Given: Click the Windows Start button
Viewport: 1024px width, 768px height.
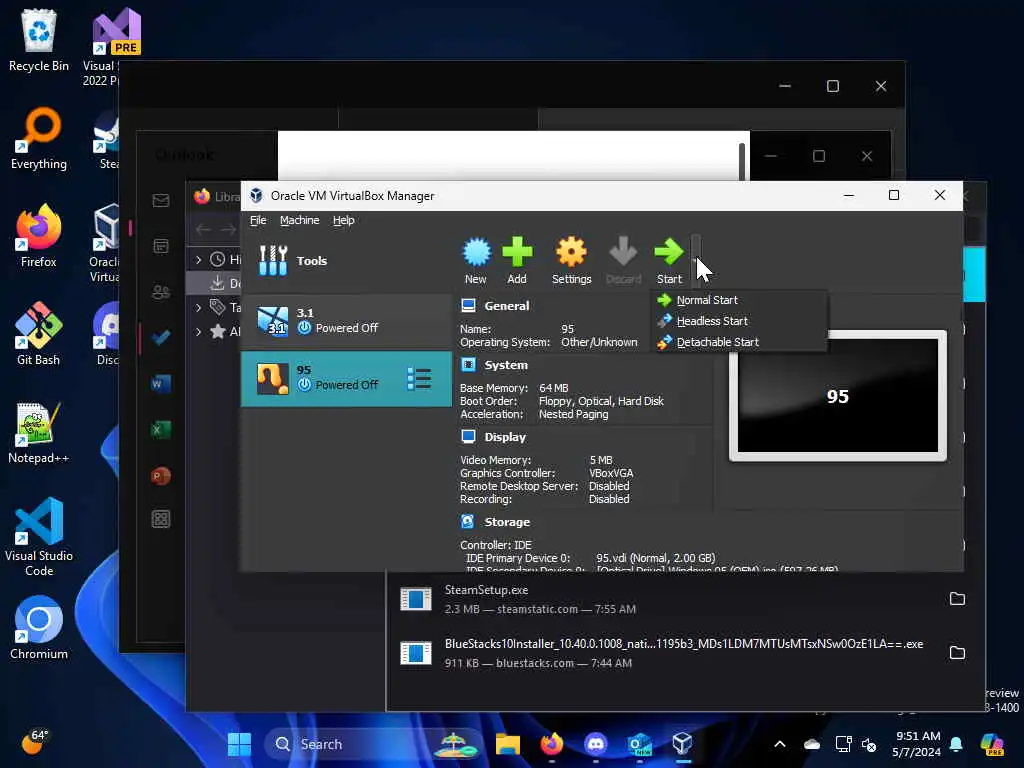Looking at the screenshot, I should (239, 744).
